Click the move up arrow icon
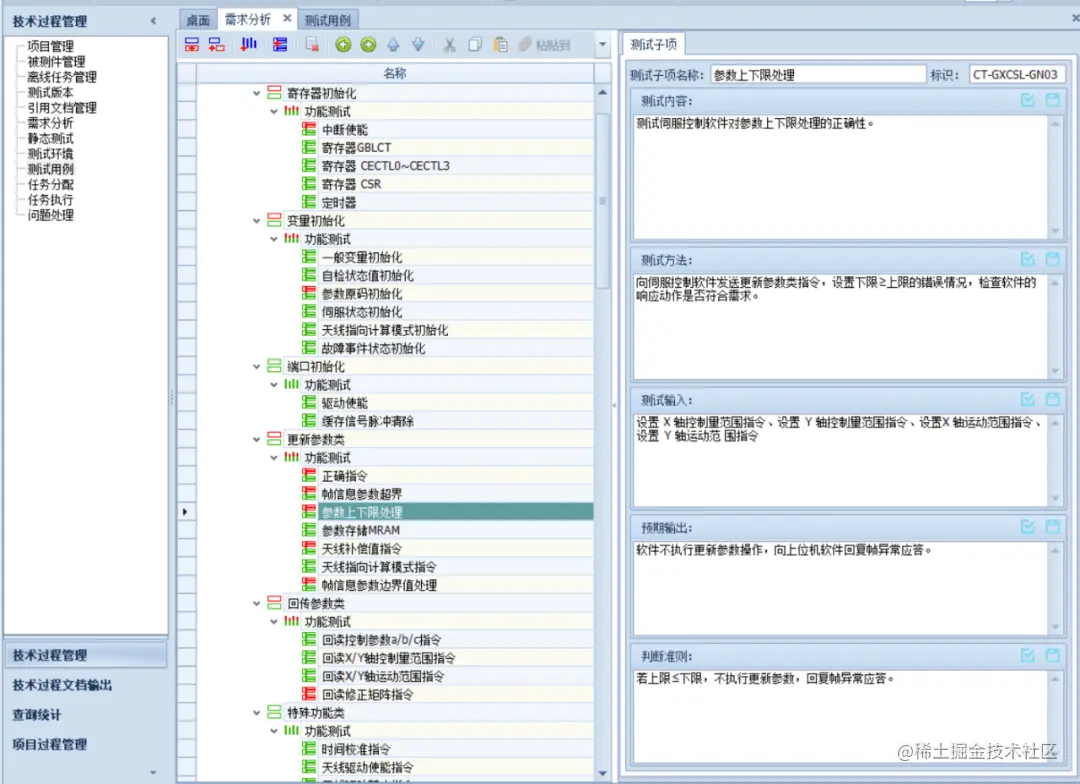1080x784 pixels. pyautogui.click(x=393, y=45)
